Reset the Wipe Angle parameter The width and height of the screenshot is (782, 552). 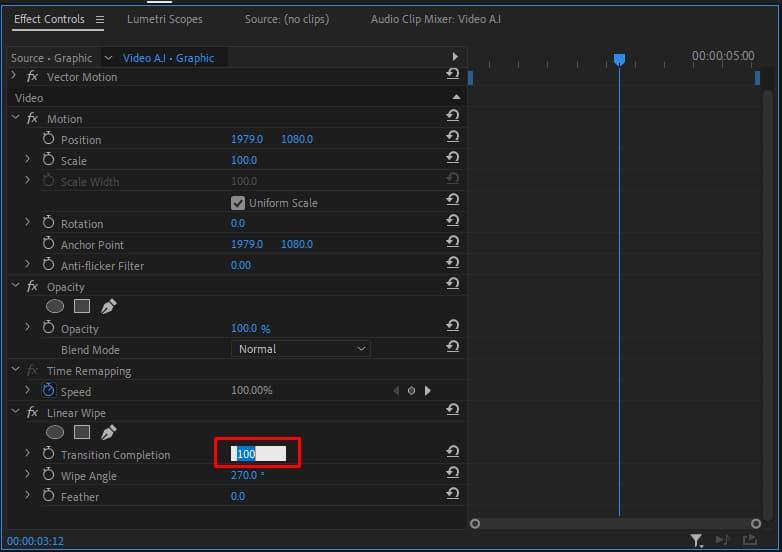453,475
